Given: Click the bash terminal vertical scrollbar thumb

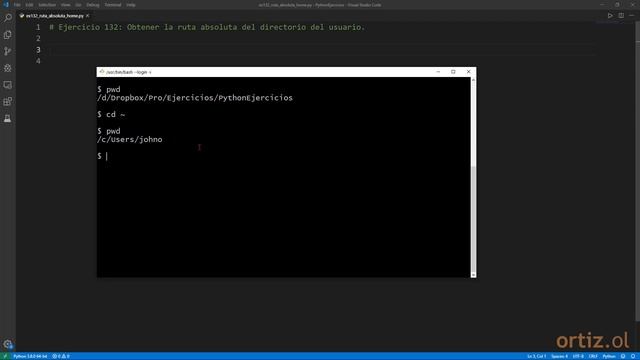Looking at the screenshot, I should pos(473,218).
